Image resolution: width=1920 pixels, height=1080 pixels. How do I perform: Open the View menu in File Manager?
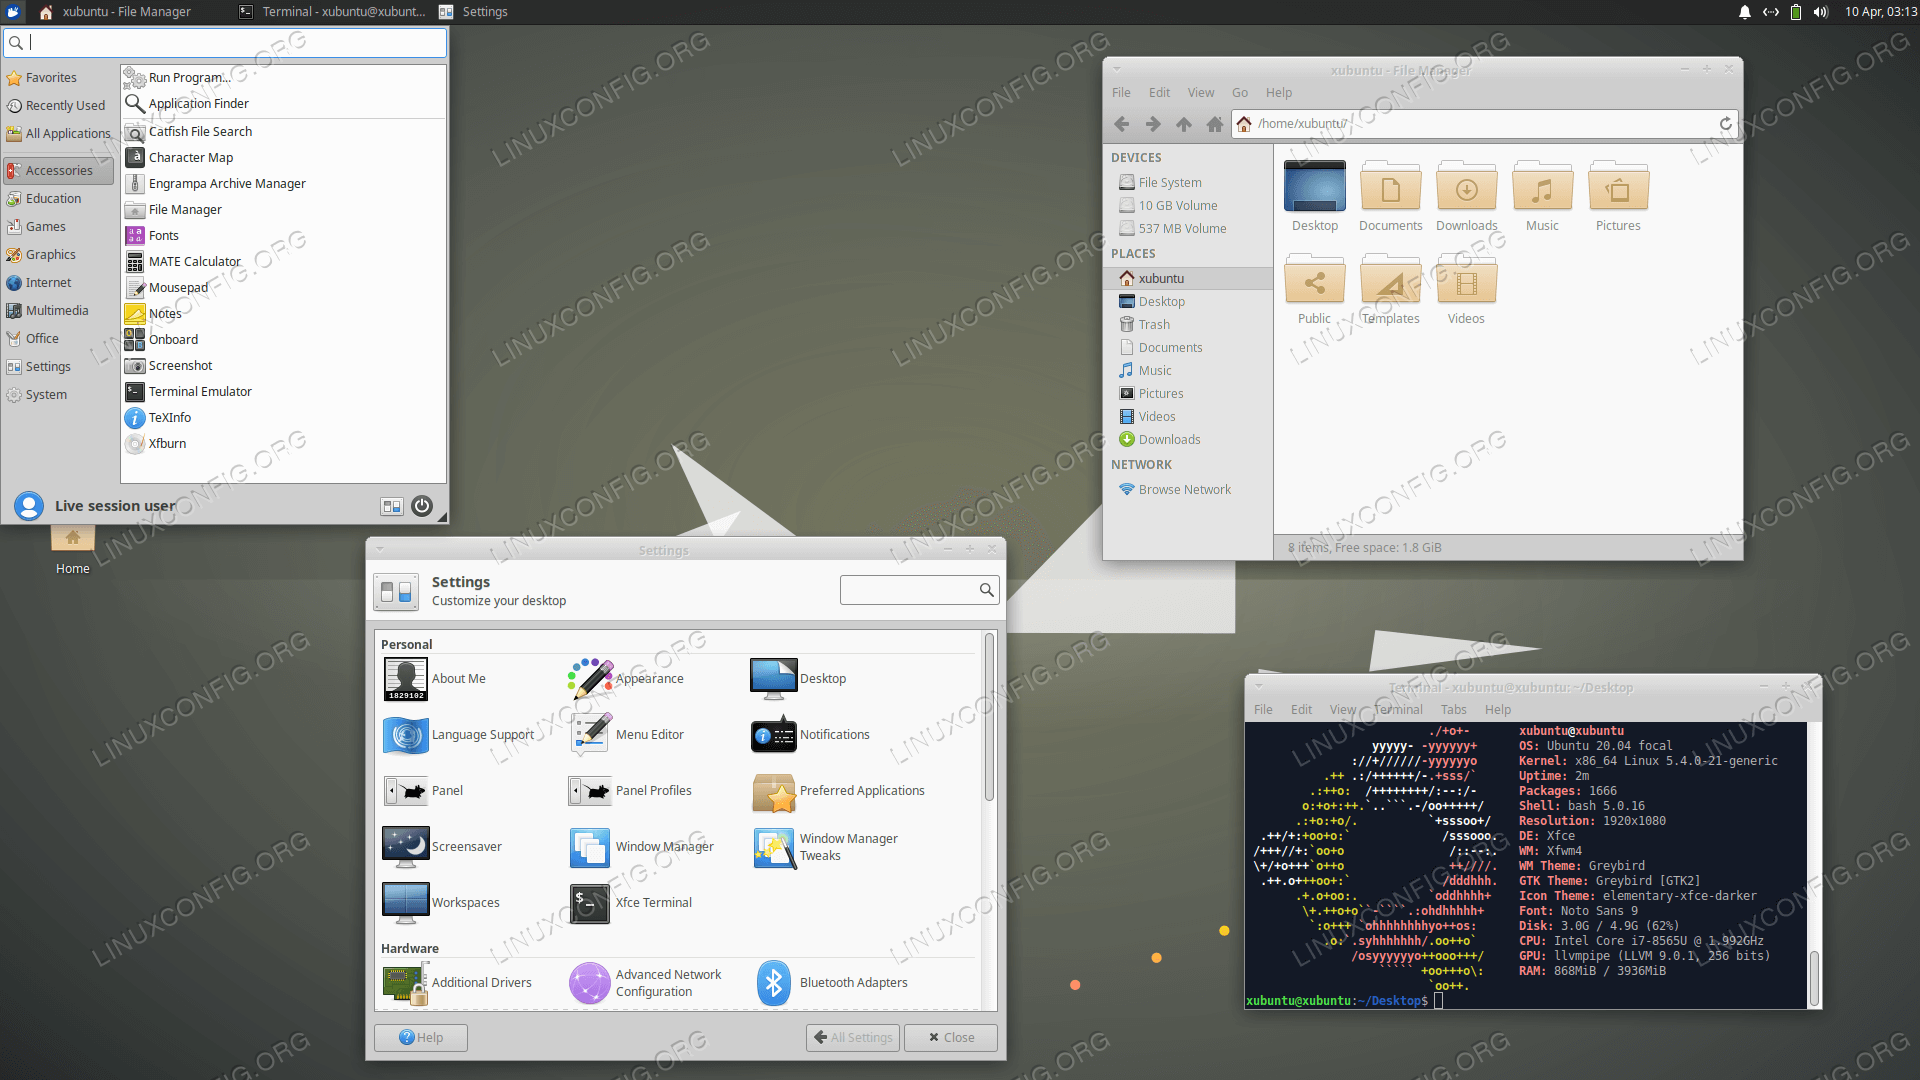click(x=1201, y=93)
